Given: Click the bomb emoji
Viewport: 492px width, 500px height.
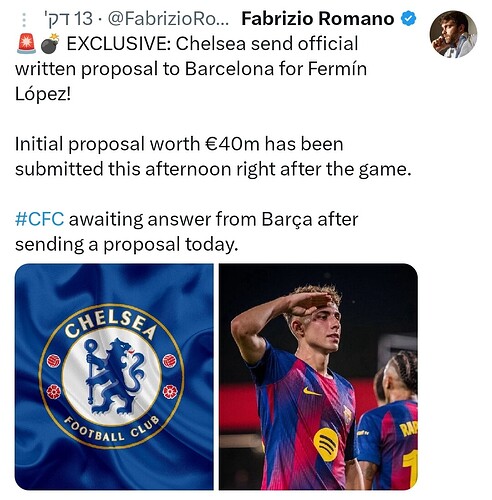Looking at the screenshot, I should 50,44.
